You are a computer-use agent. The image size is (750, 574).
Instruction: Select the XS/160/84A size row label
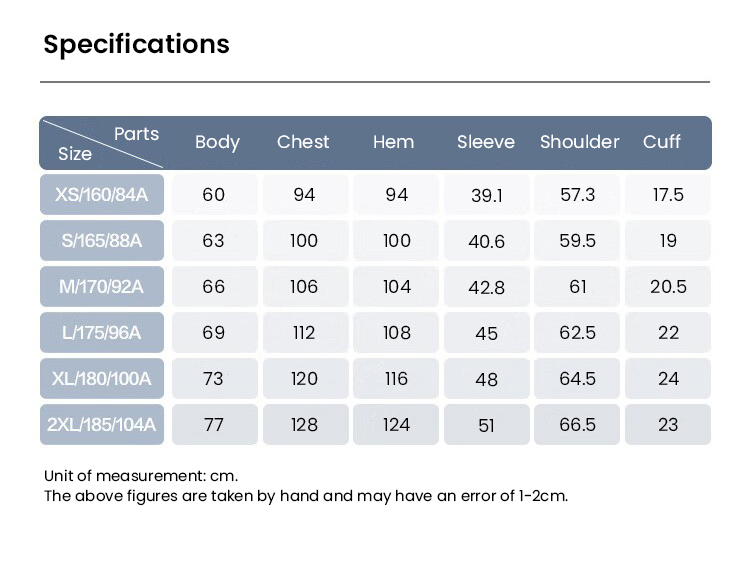[102, 194]
